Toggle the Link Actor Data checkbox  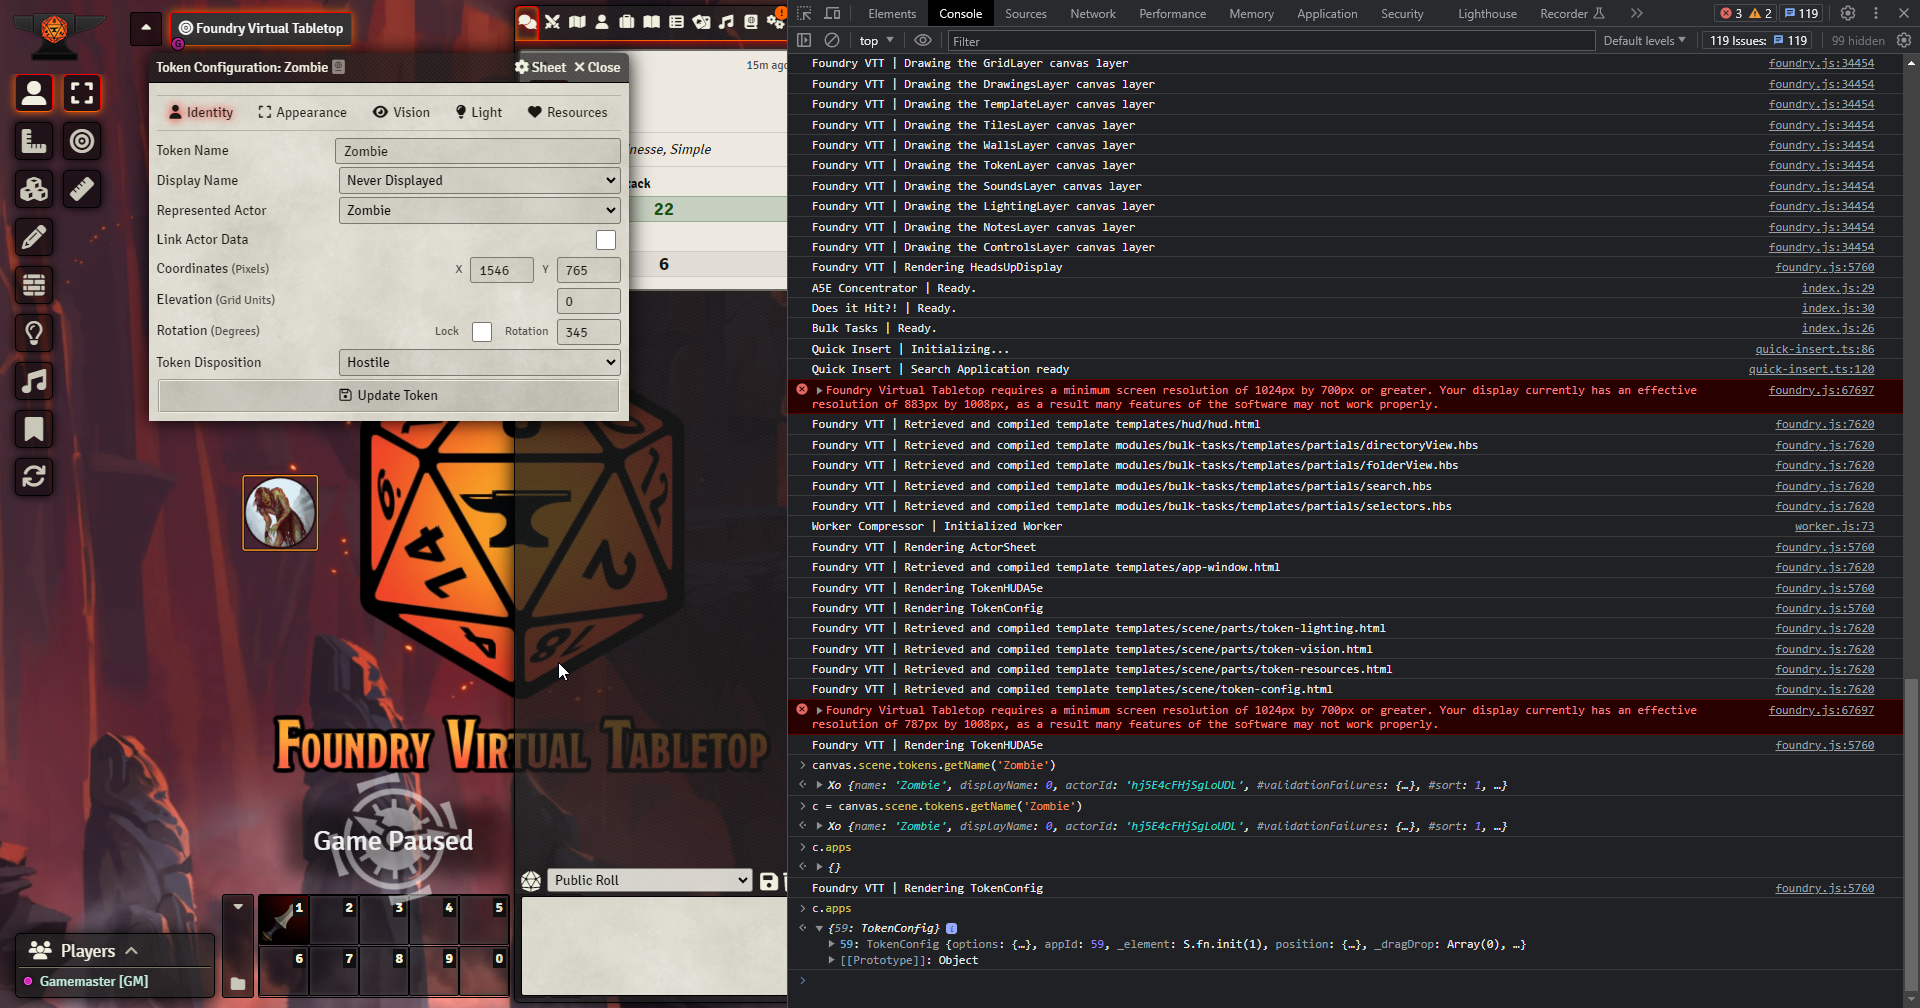tap(606, 240)
